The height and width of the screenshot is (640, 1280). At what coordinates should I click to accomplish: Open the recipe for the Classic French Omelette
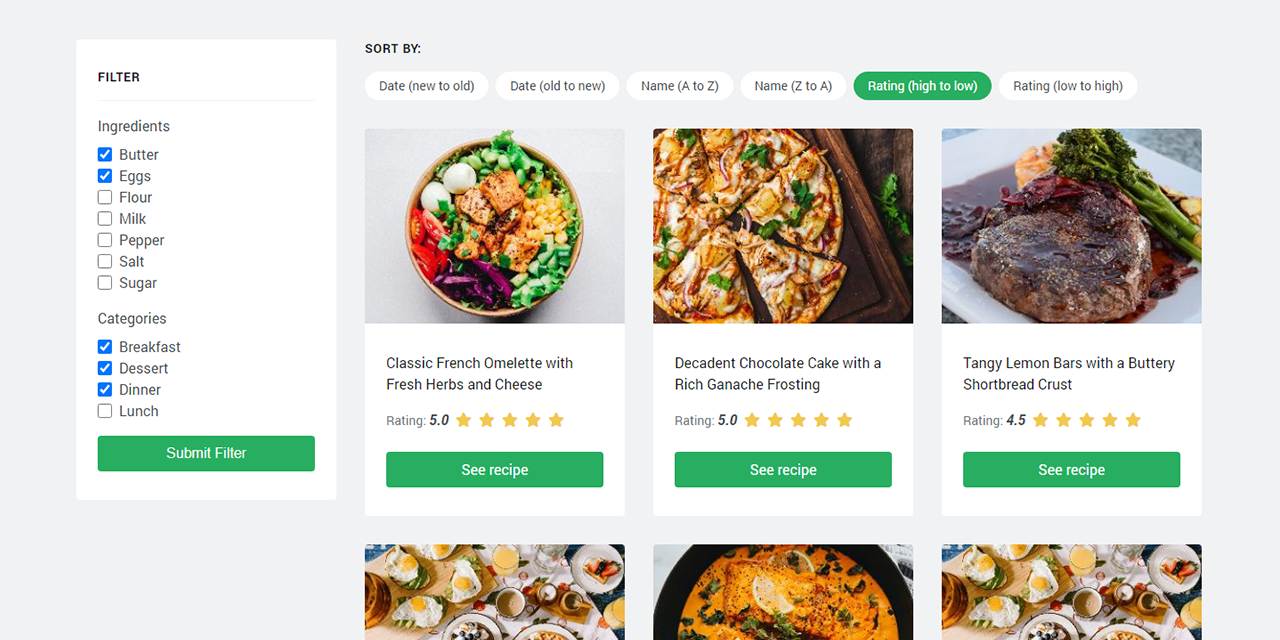494,469
